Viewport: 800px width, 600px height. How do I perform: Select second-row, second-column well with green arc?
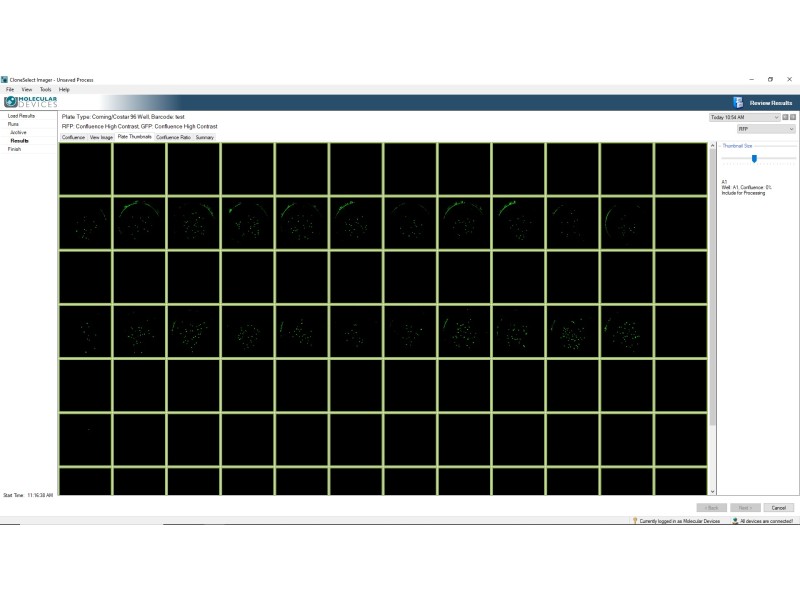(x=139, y=223)
